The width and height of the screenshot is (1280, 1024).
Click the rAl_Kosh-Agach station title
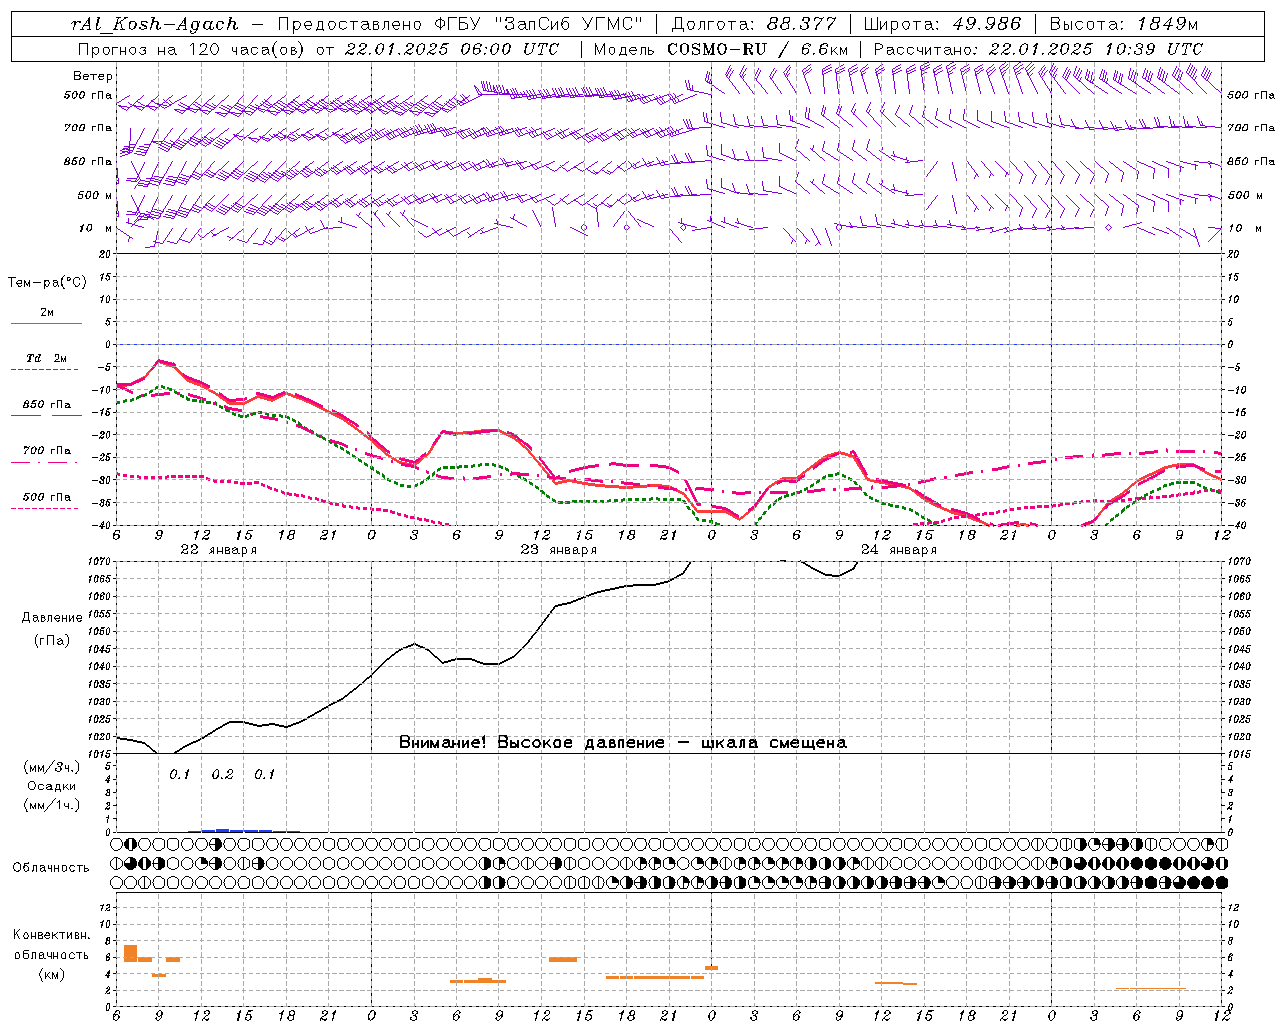coord(155,24)
